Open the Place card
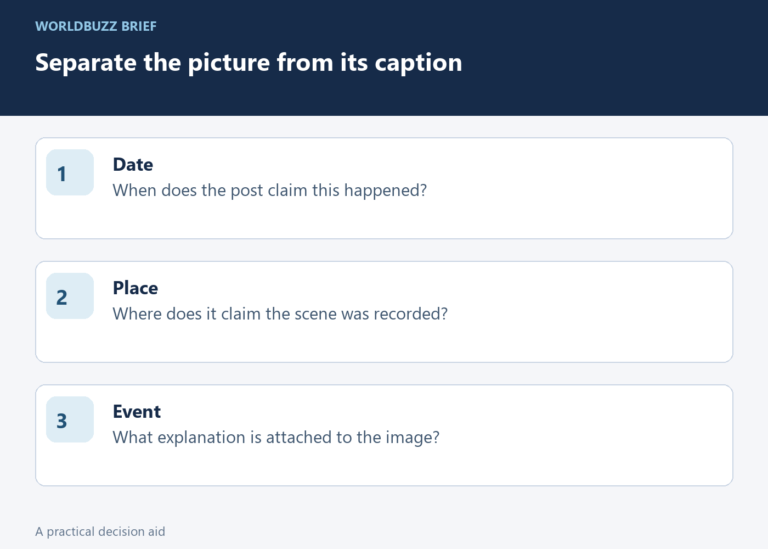This screenshot has width=768, height=549. coord(384,311)
